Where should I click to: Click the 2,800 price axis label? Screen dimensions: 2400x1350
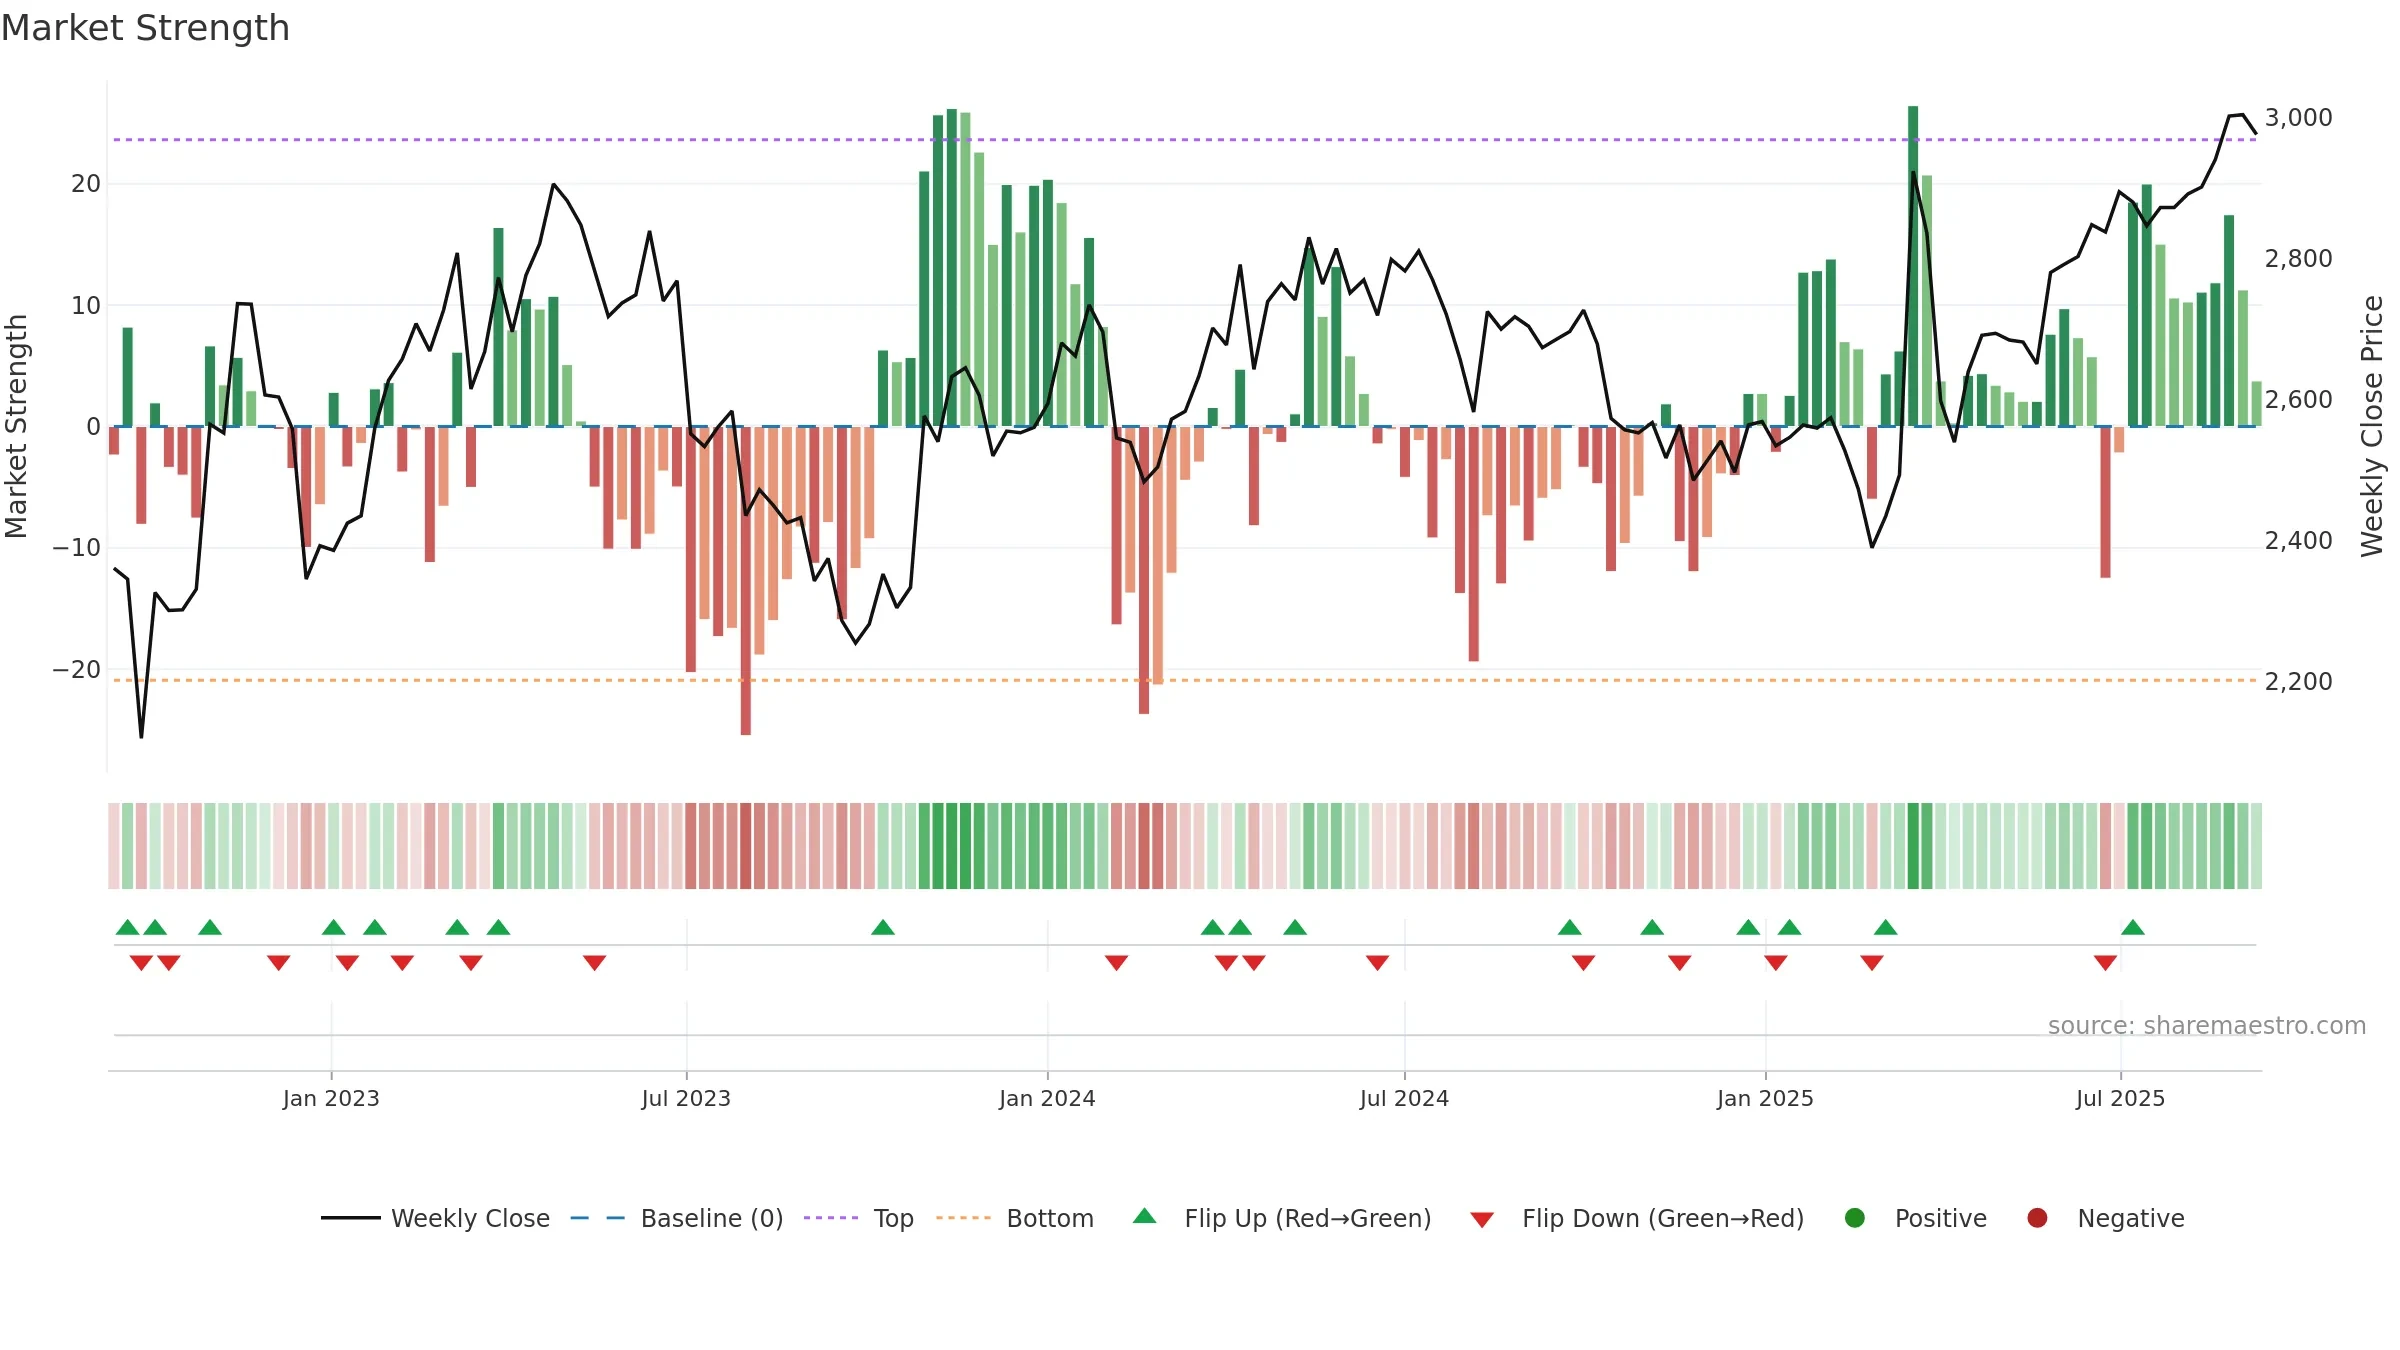click(2298, 259)
